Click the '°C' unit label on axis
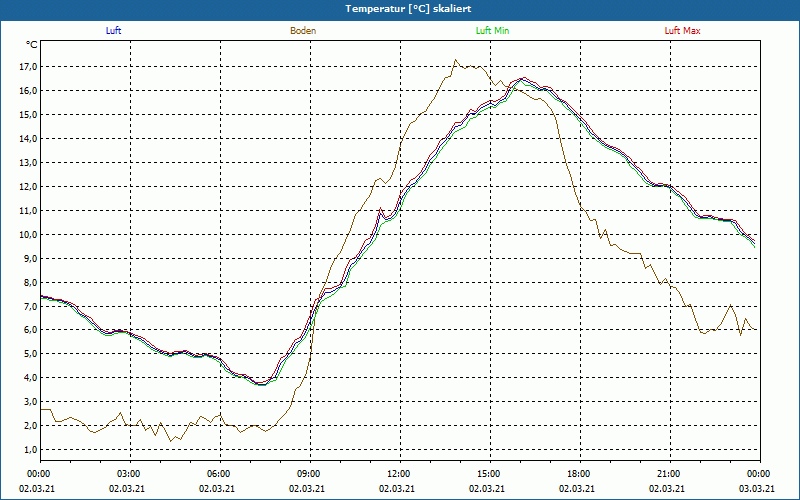 click(32, 45)
